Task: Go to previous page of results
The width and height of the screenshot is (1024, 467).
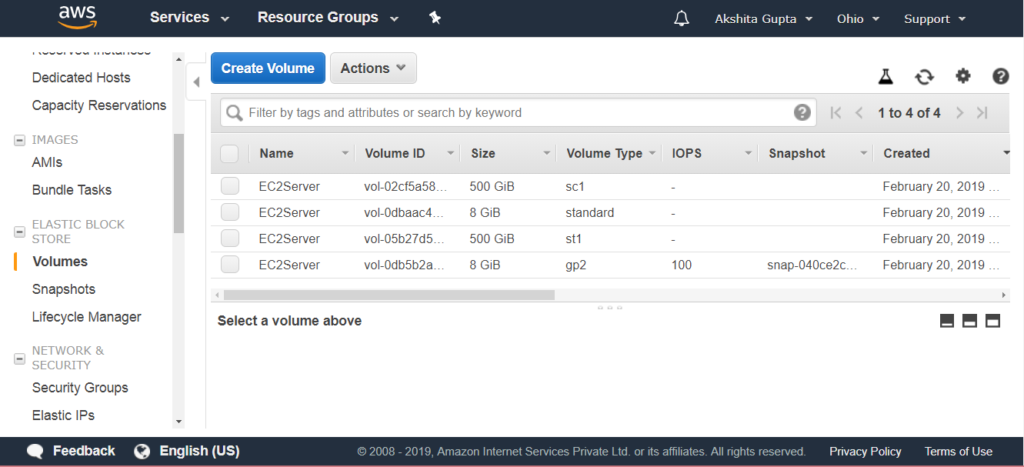Action: [859, 113]
